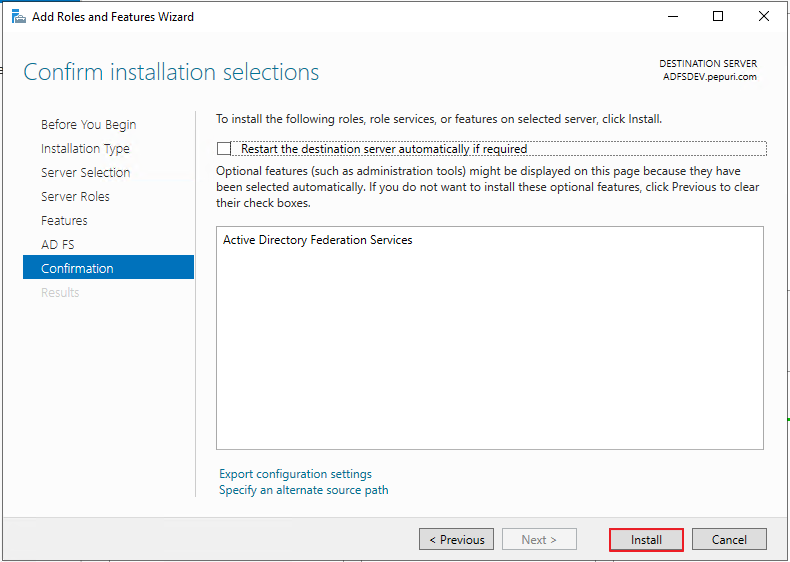Open the Server Roles step
Viewport: 790px width, 562px height.
(76, 197)
